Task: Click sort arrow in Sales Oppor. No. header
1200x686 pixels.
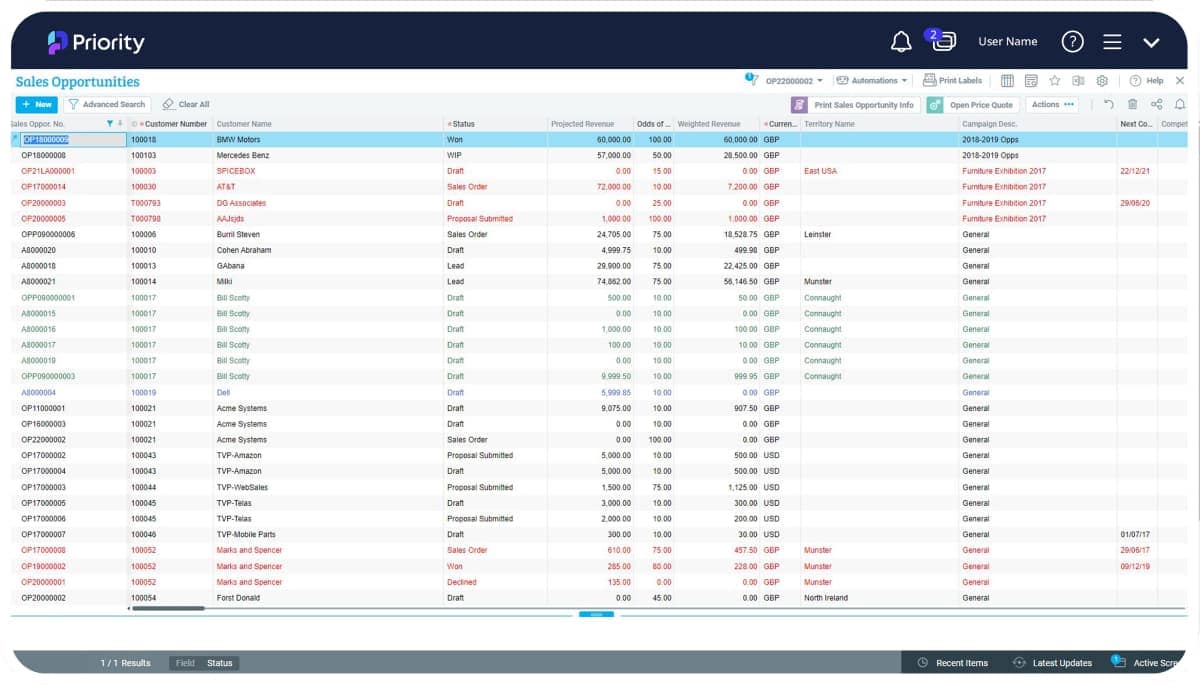Action: tap(120, 124)
